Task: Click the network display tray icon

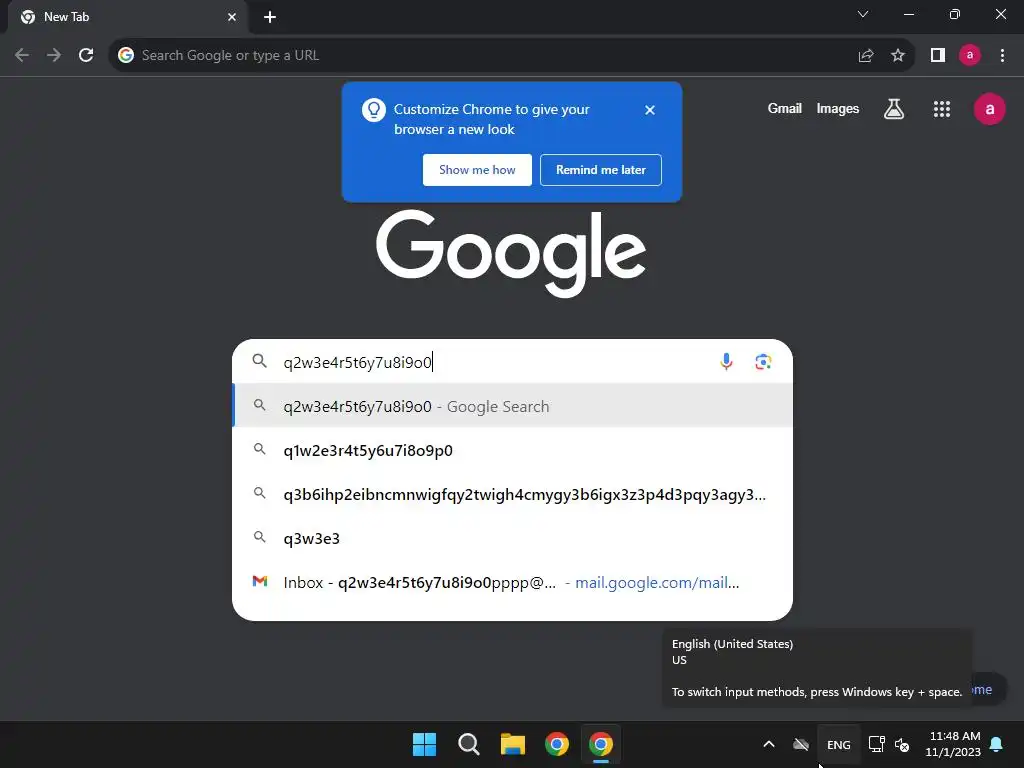Action: point(876,744)
